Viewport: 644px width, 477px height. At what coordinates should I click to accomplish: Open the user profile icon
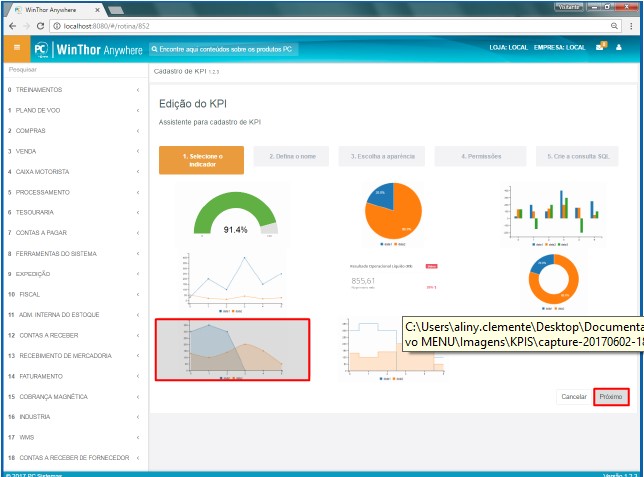[x=619, y=47]
